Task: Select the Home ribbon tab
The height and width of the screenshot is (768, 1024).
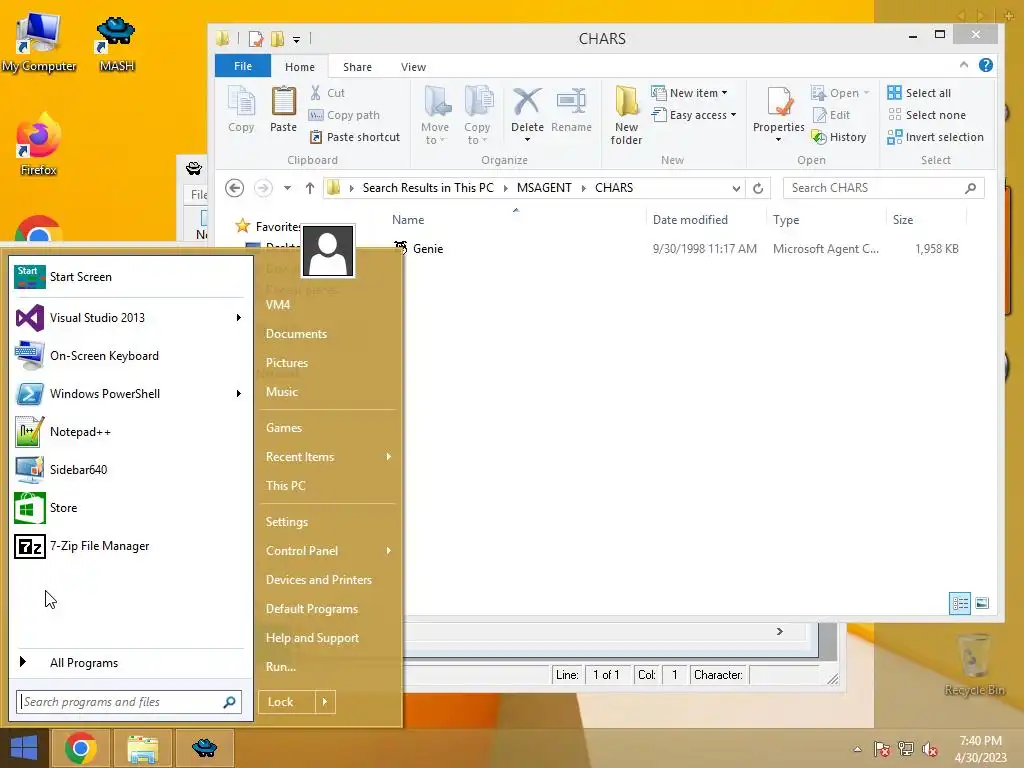Action: click(300, 67)
